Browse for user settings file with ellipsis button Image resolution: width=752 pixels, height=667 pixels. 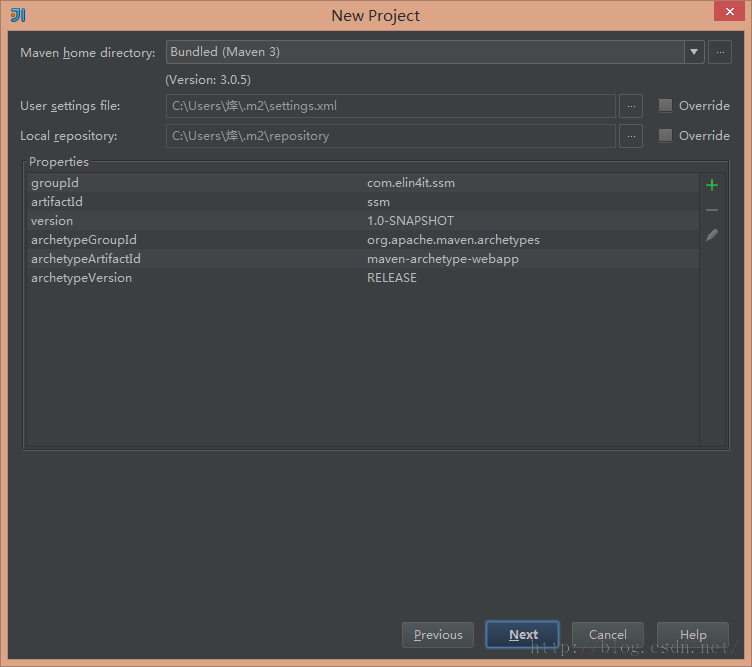[631, 106]
